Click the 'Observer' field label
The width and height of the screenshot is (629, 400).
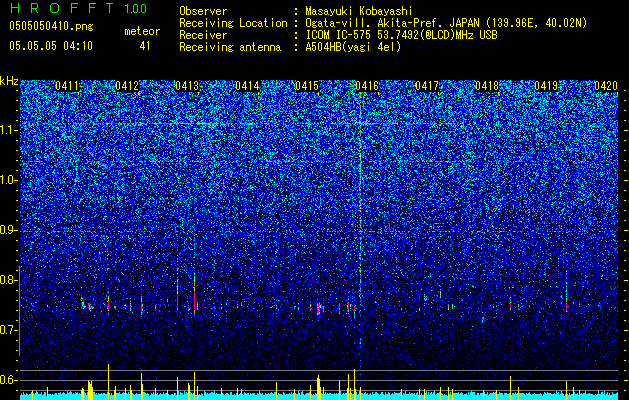click(x=203, y=11)
